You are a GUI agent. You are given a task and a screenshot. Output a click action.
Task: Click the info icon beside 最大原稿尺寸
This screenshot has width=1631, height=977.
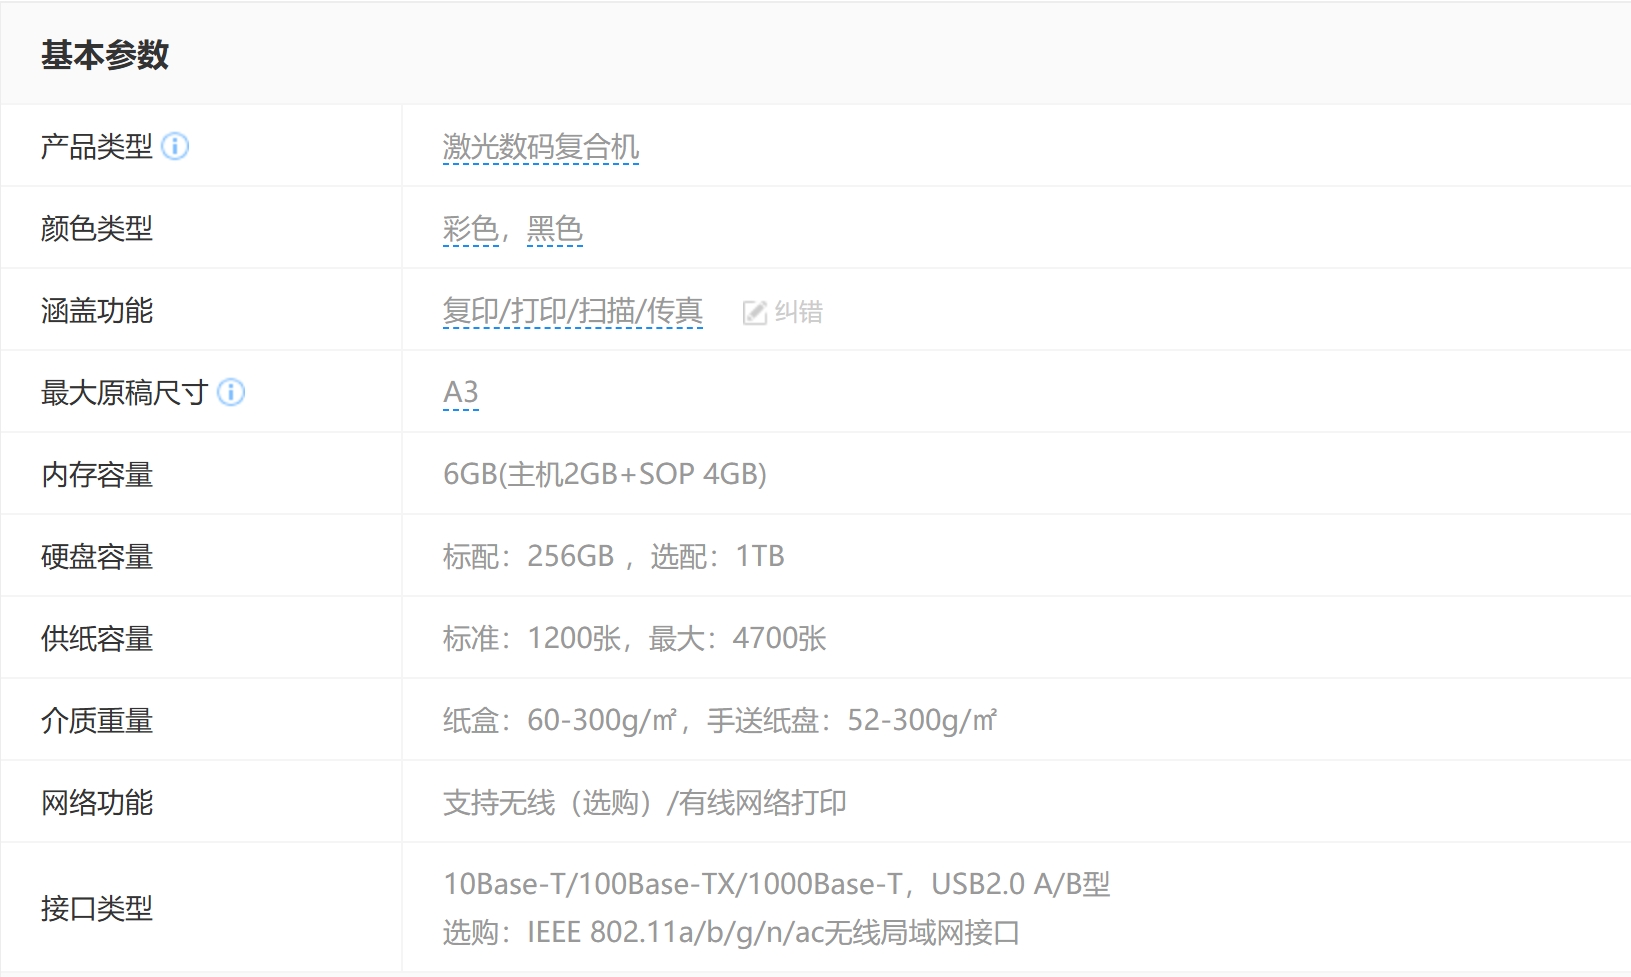pyautogui.click(x=231, y=392)
